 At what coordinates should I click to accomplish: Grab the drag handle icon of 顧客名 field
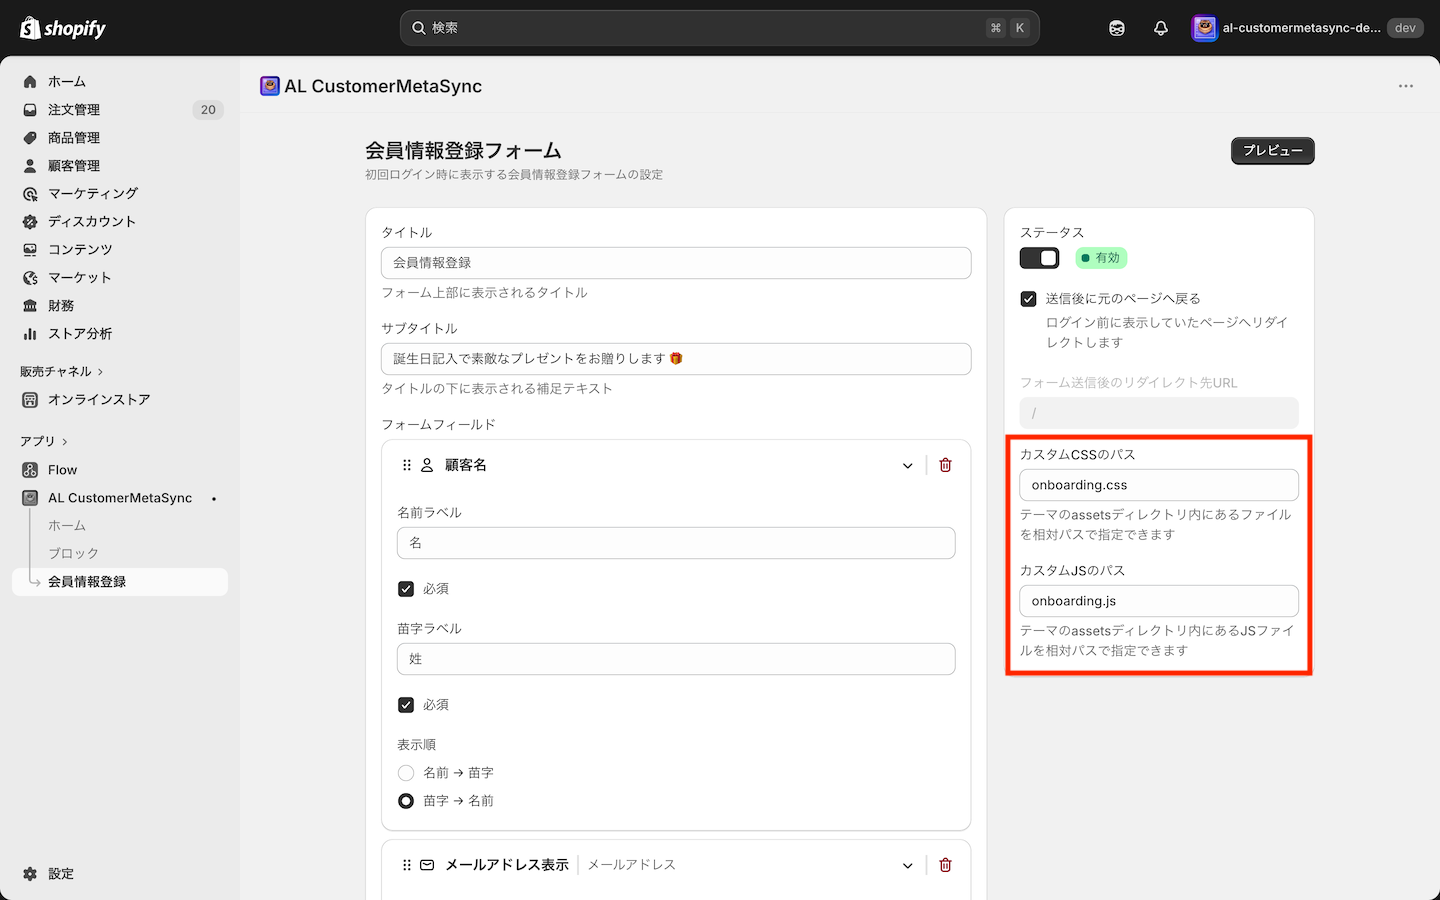[406, 465]
